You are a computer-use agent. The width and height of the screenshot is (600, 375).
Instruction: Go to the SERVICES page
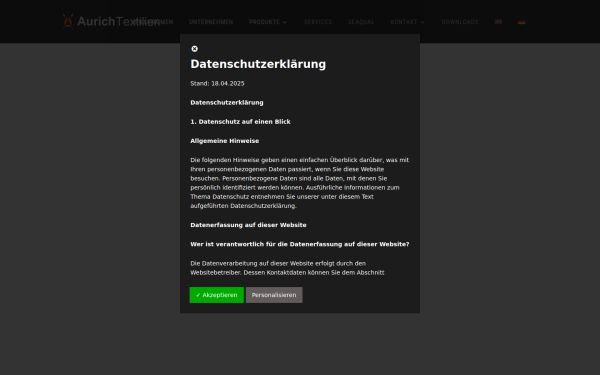point(318,22)
